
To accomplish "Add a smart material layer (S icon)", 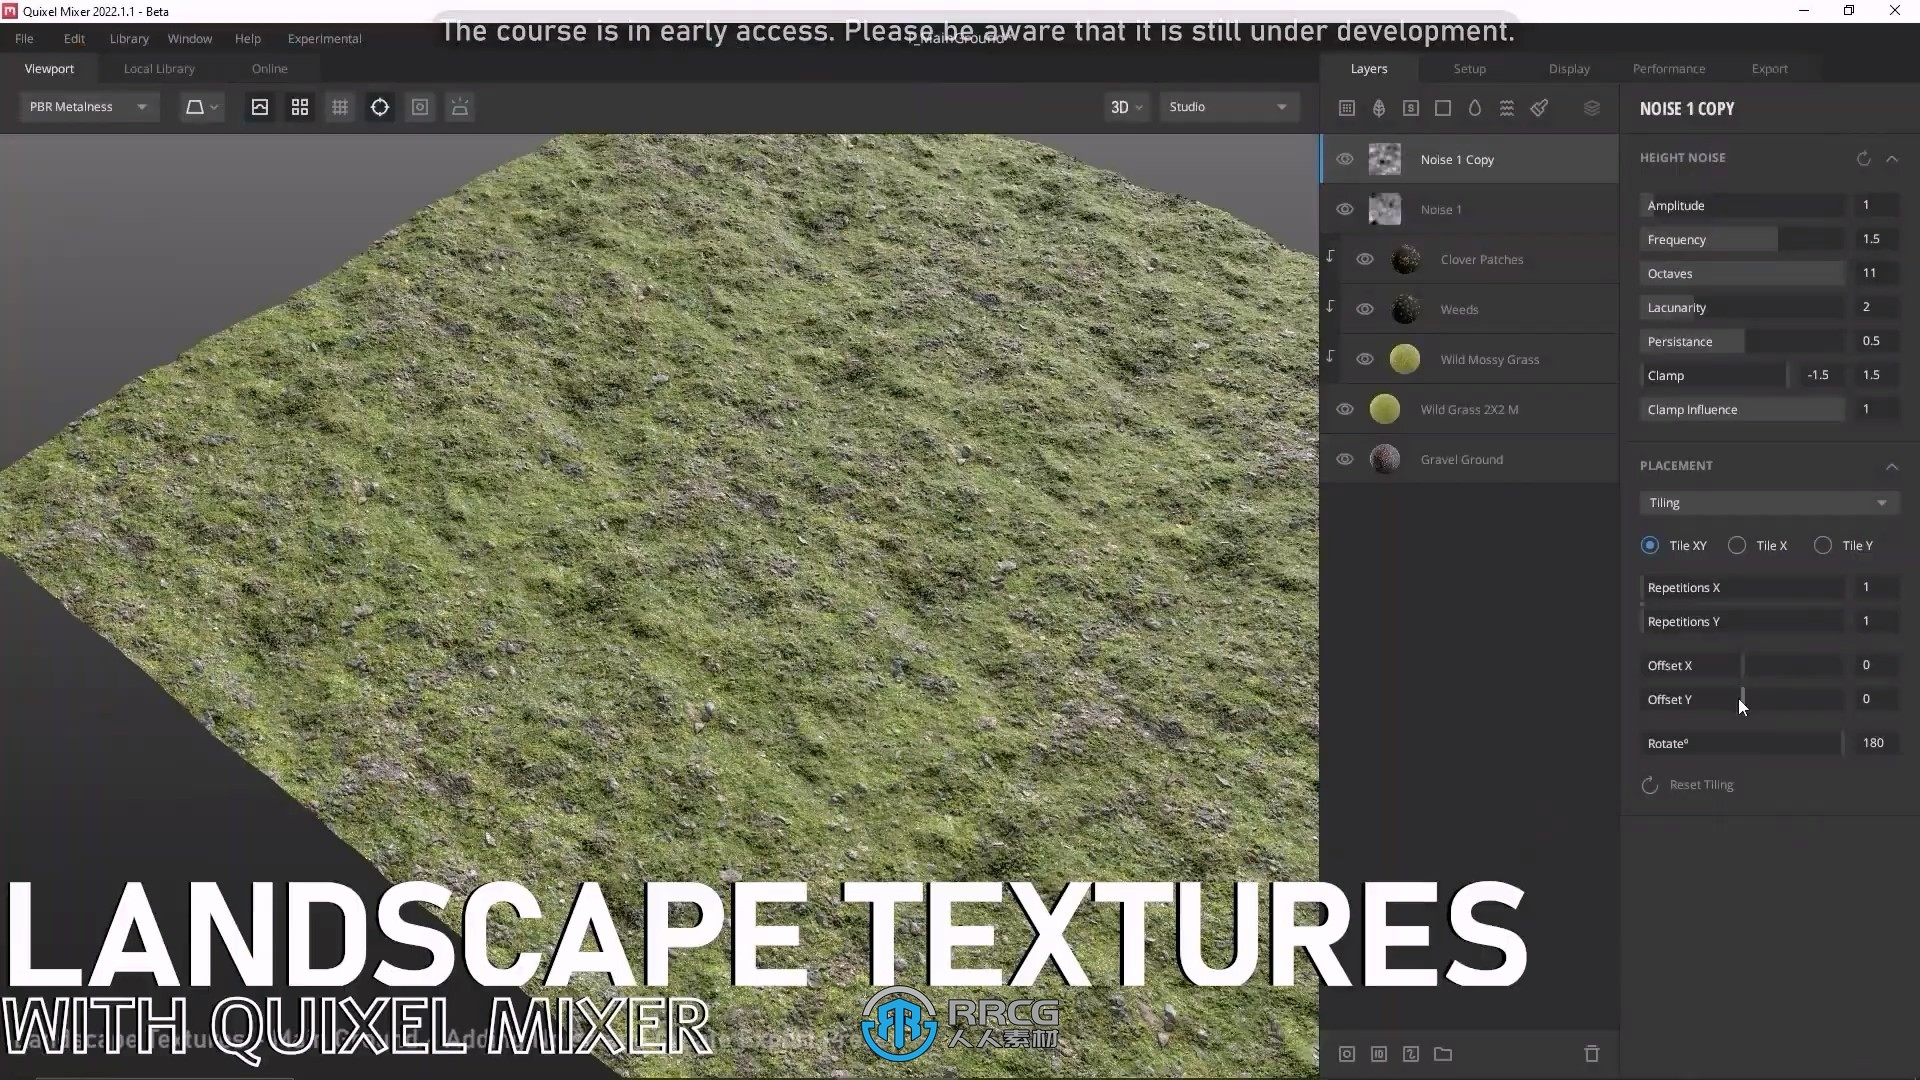I will click(1411, 108).
